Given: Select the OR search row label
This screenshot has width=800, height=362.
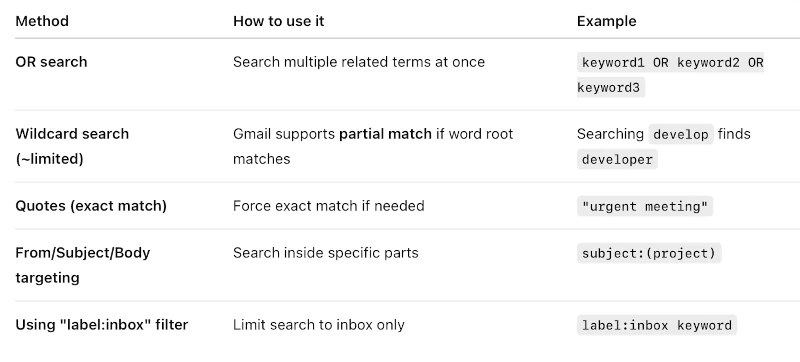Looking at the screenshot, I should [x=51, y=62].
